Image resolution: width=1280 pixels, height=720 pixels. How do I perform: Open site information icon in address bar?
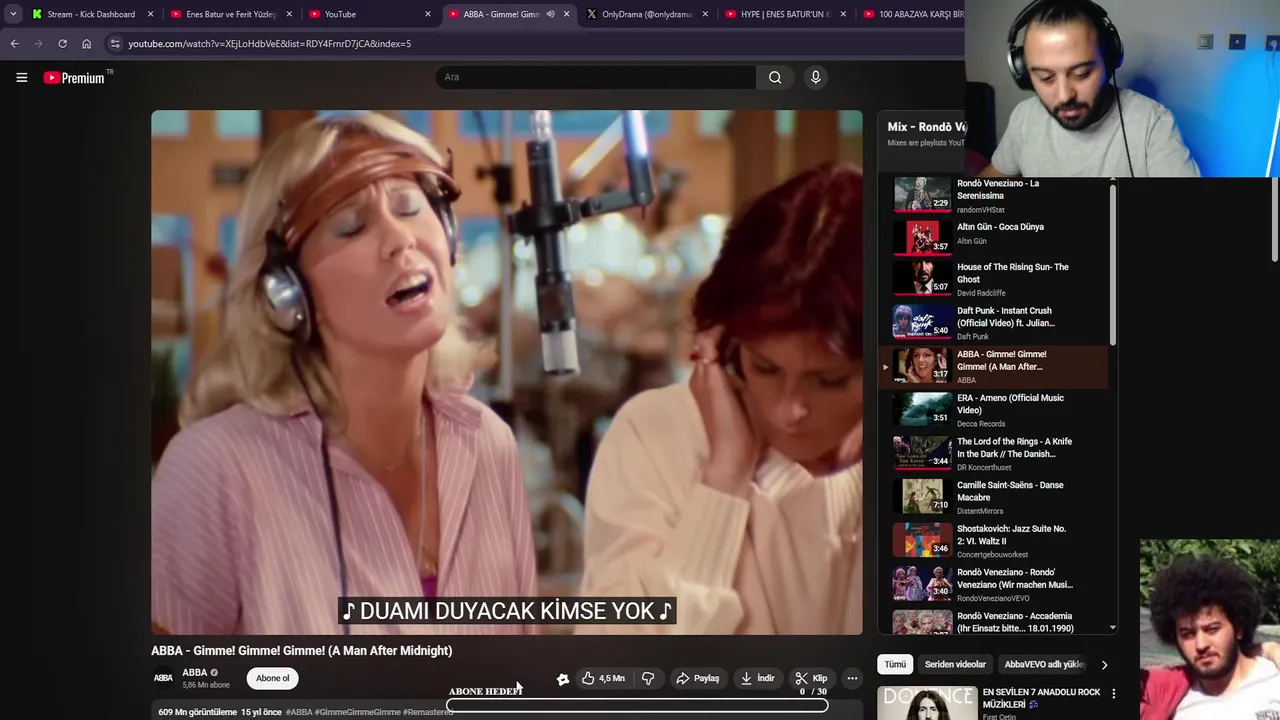[x=115, y=44]
